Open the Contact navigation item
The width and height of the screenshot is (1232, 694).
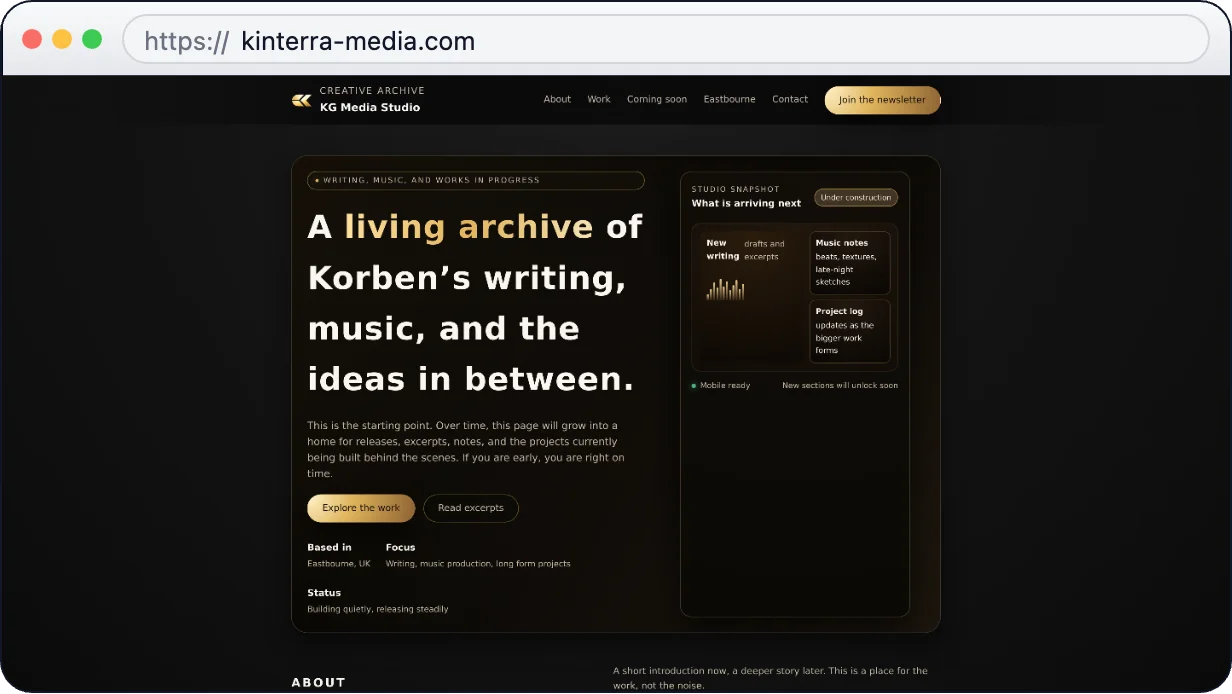[789, 99]
